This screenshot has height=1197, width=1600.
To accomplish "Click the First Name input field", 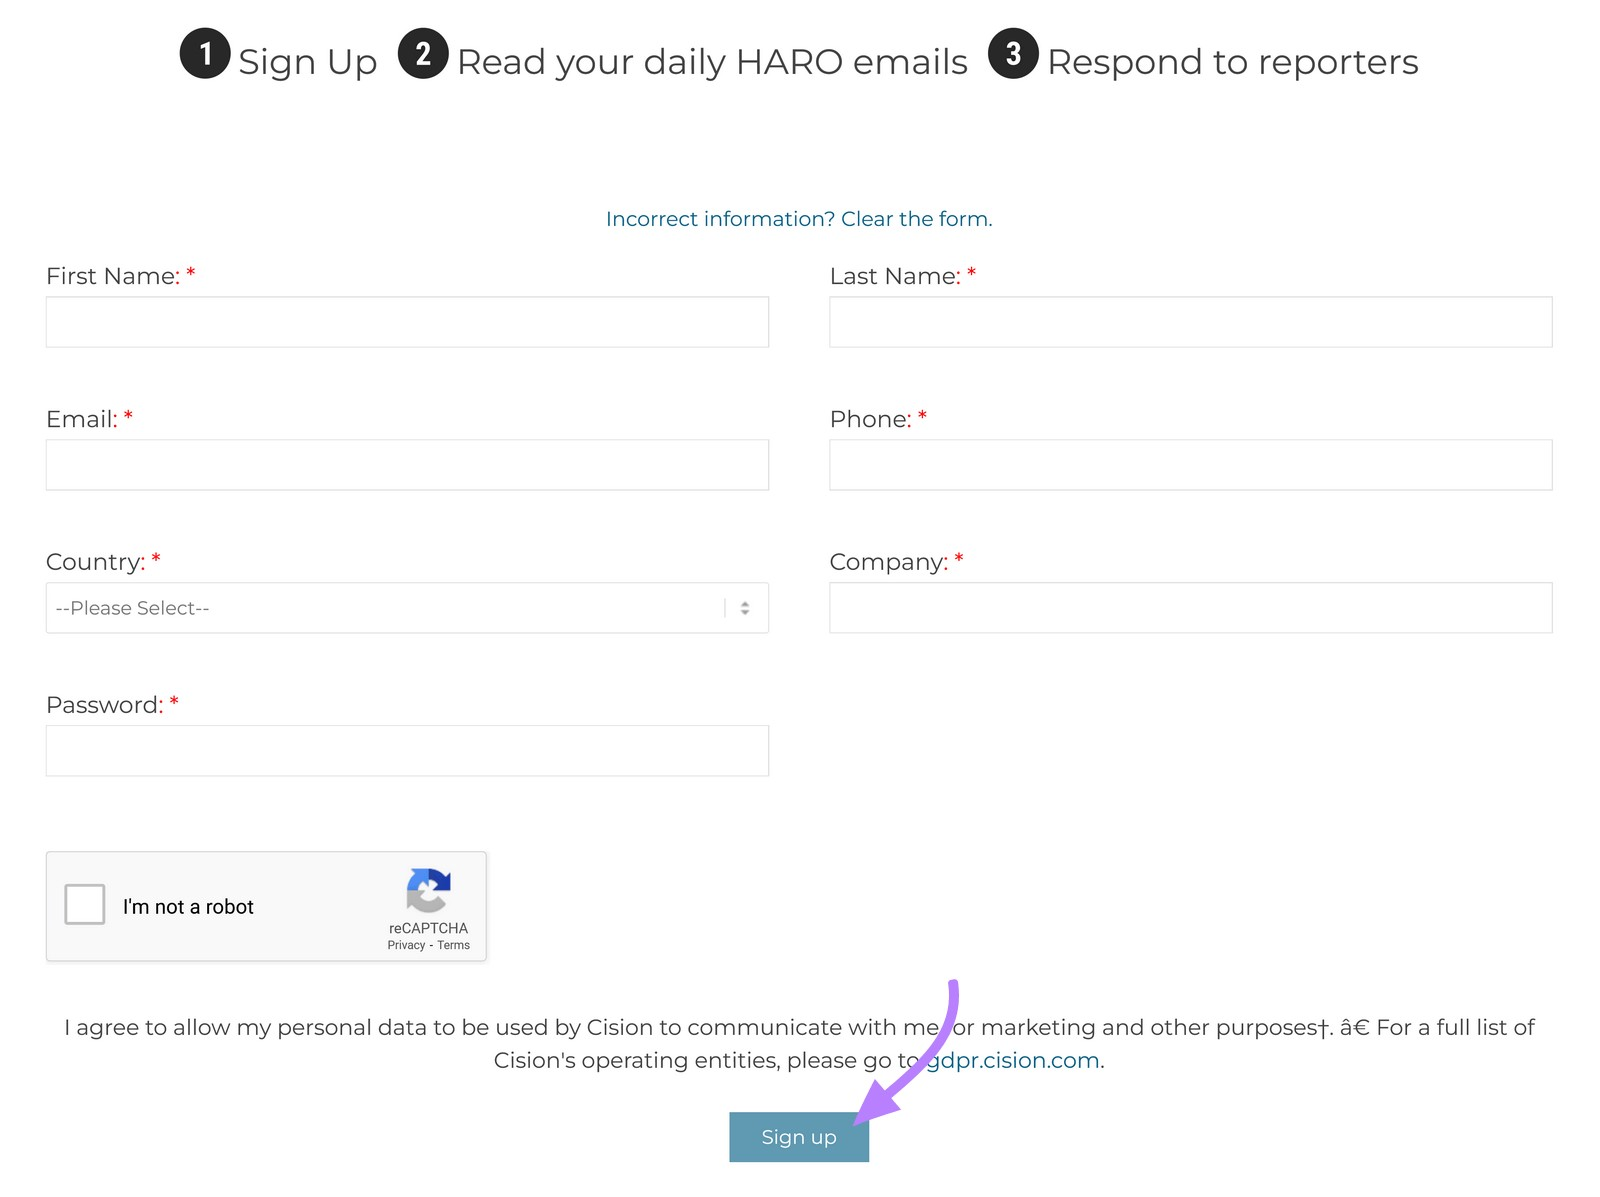I will pyautogui.click(x=406, y=322).
